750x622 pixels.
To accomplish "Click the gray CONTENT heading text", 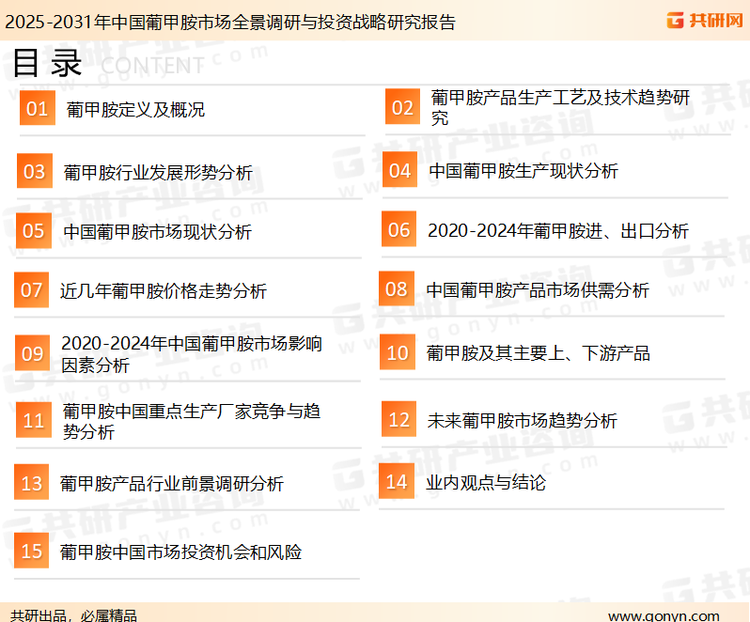I will [153, 66].
